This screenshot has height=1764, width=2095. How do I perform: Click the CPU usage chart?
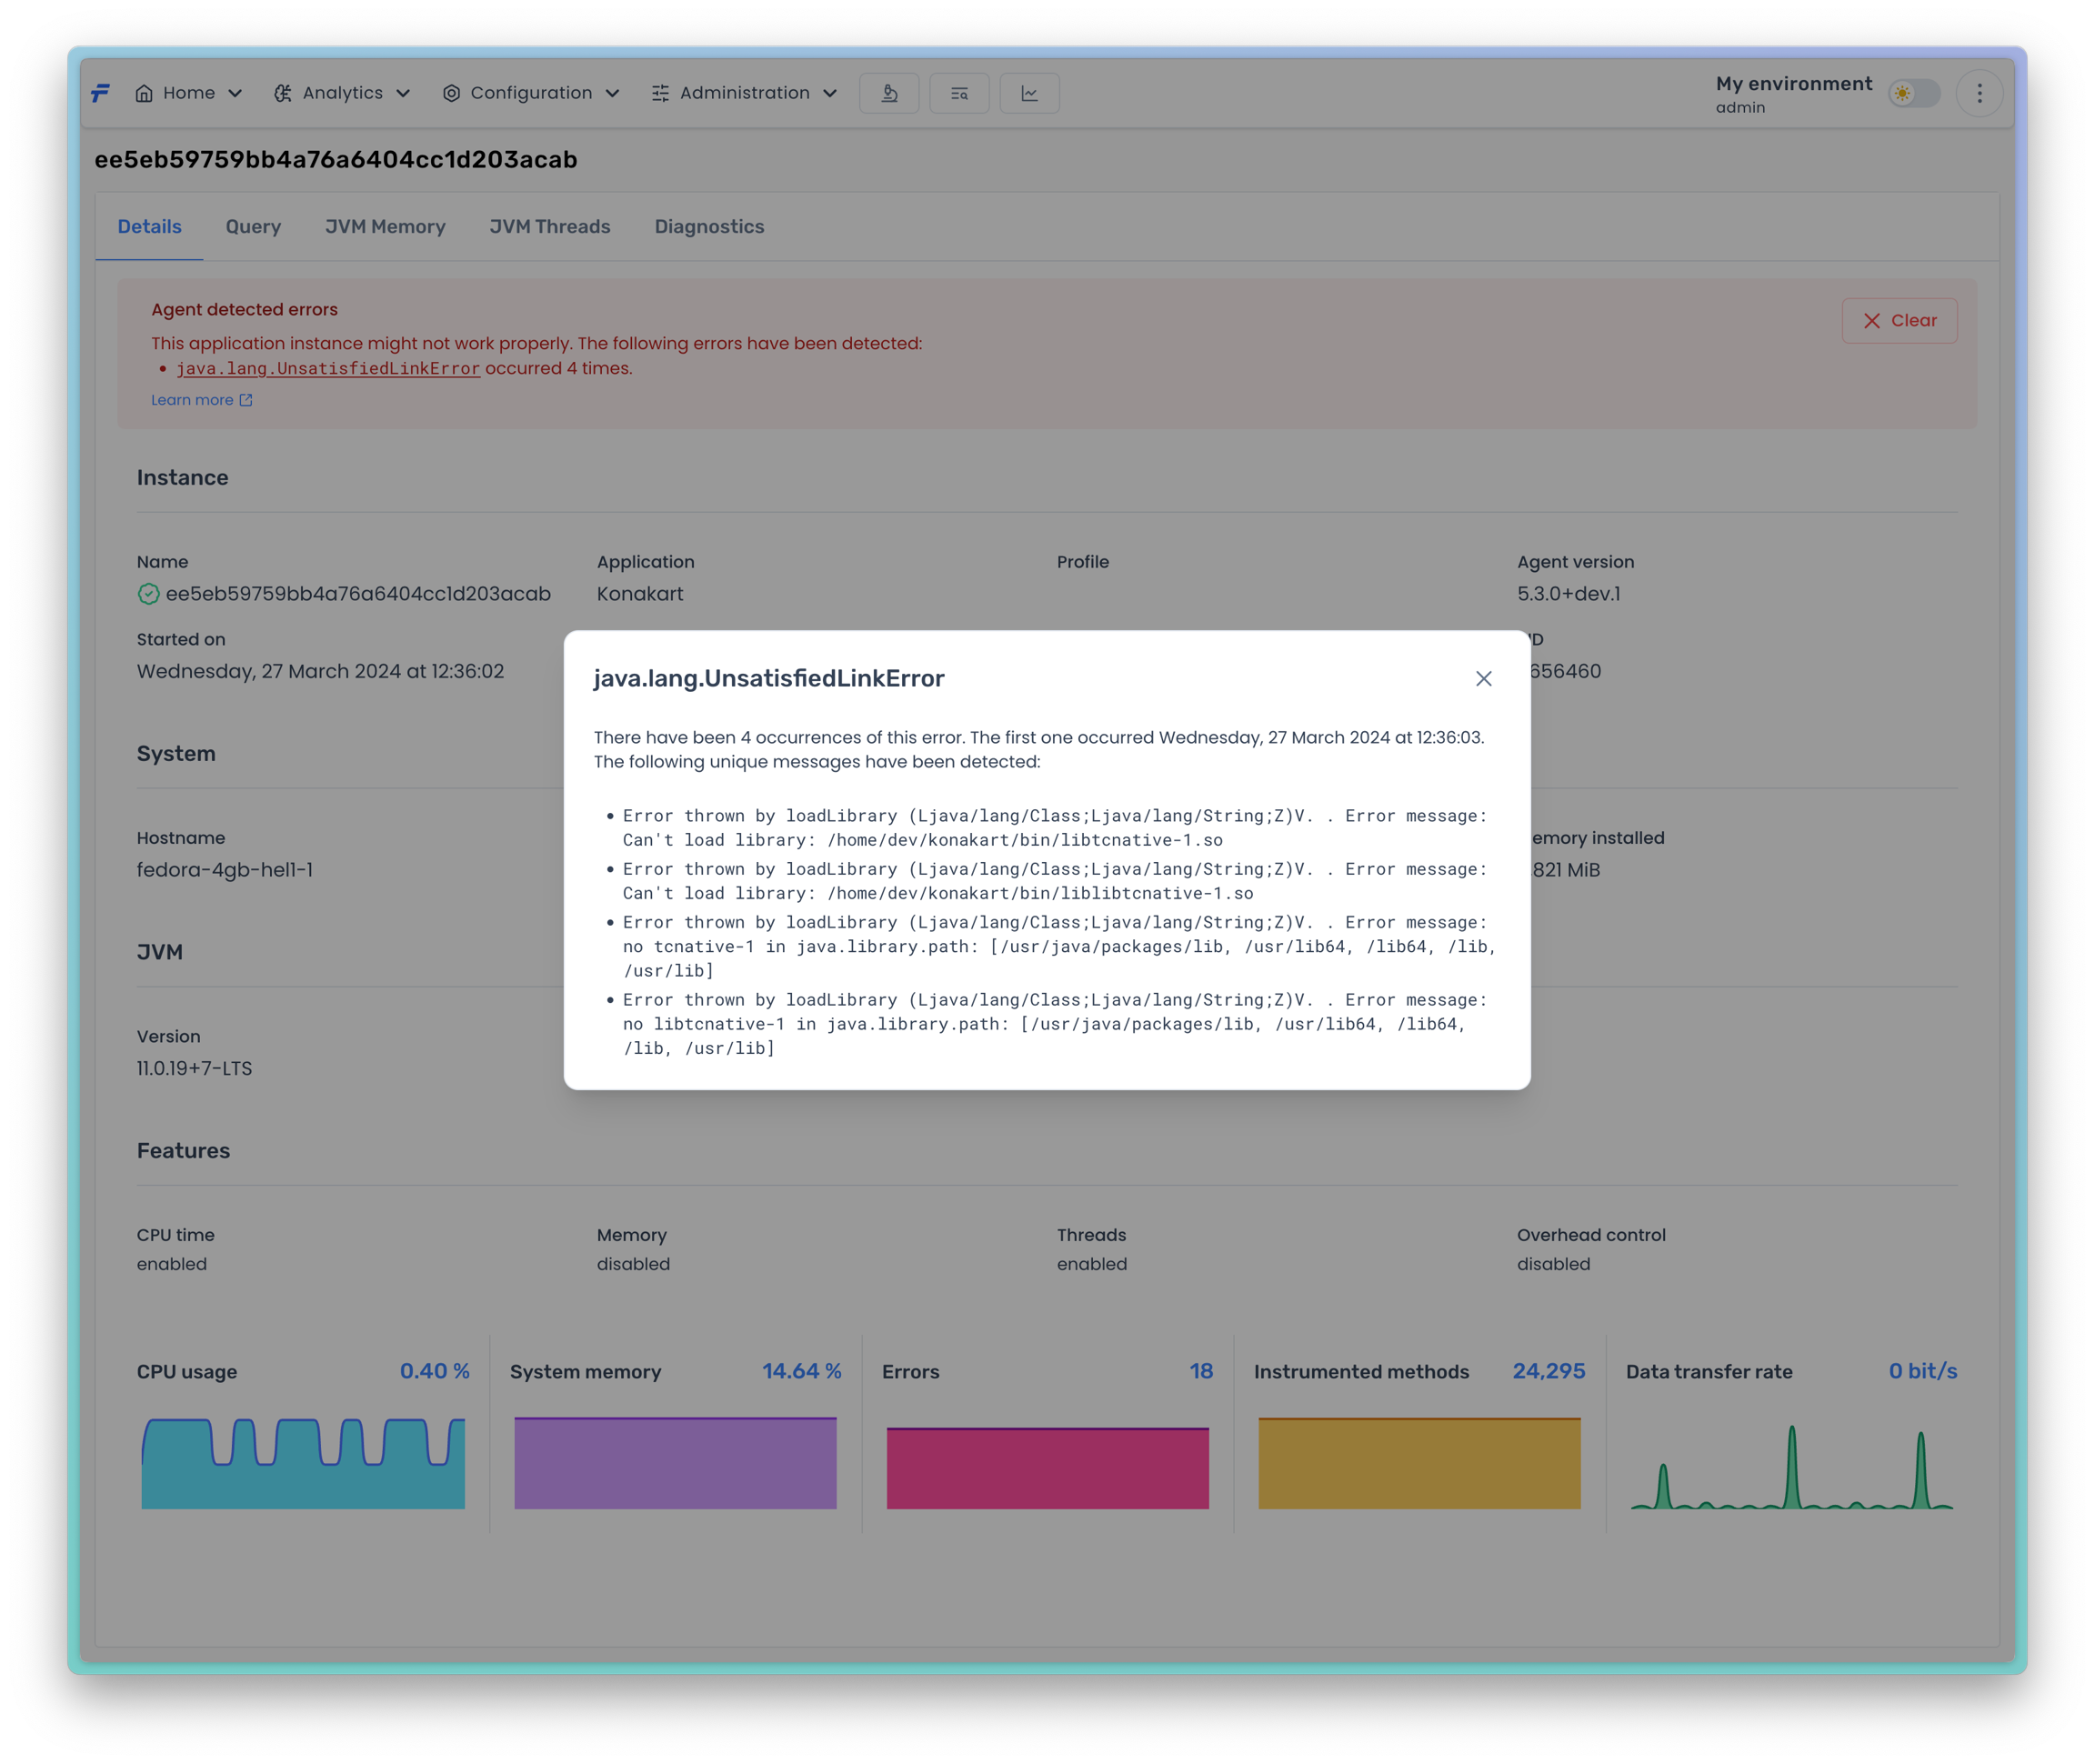pos(303,1463)
